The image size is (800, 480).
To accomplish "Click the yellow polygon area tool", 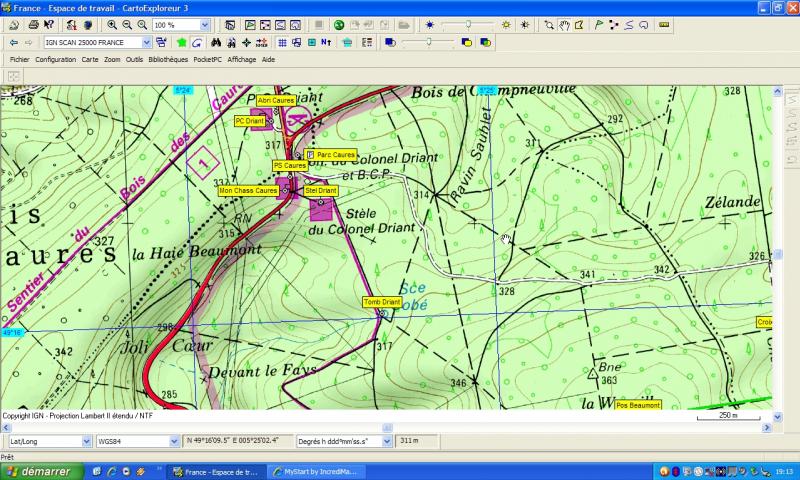I will coord(579,24).
